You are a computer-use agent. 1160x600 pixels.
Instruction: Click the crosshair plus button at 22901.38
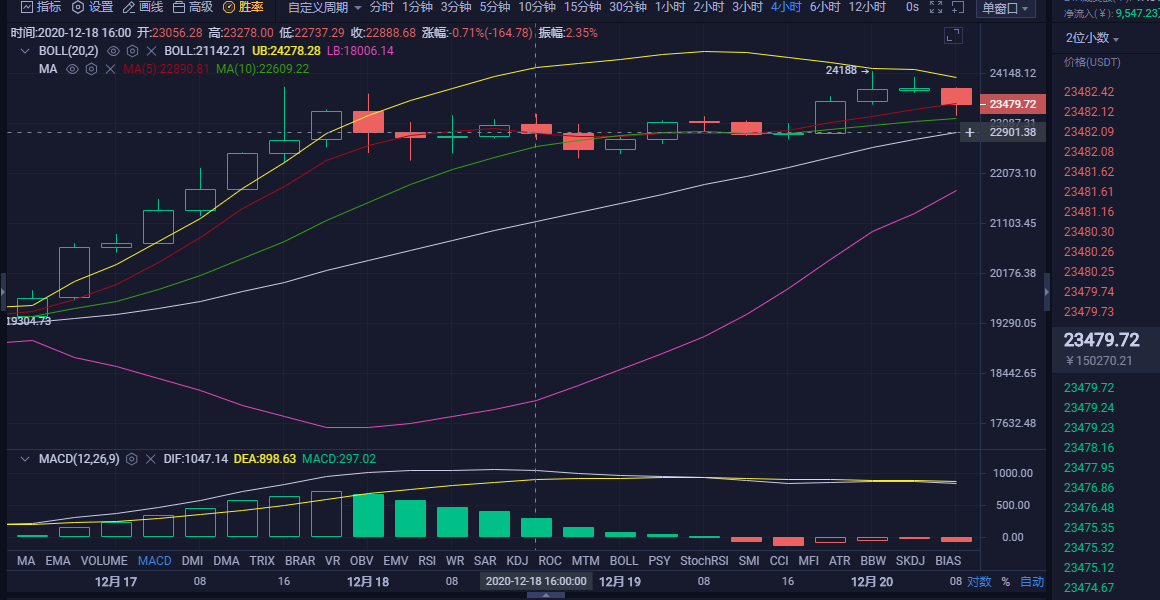point(970,132)
